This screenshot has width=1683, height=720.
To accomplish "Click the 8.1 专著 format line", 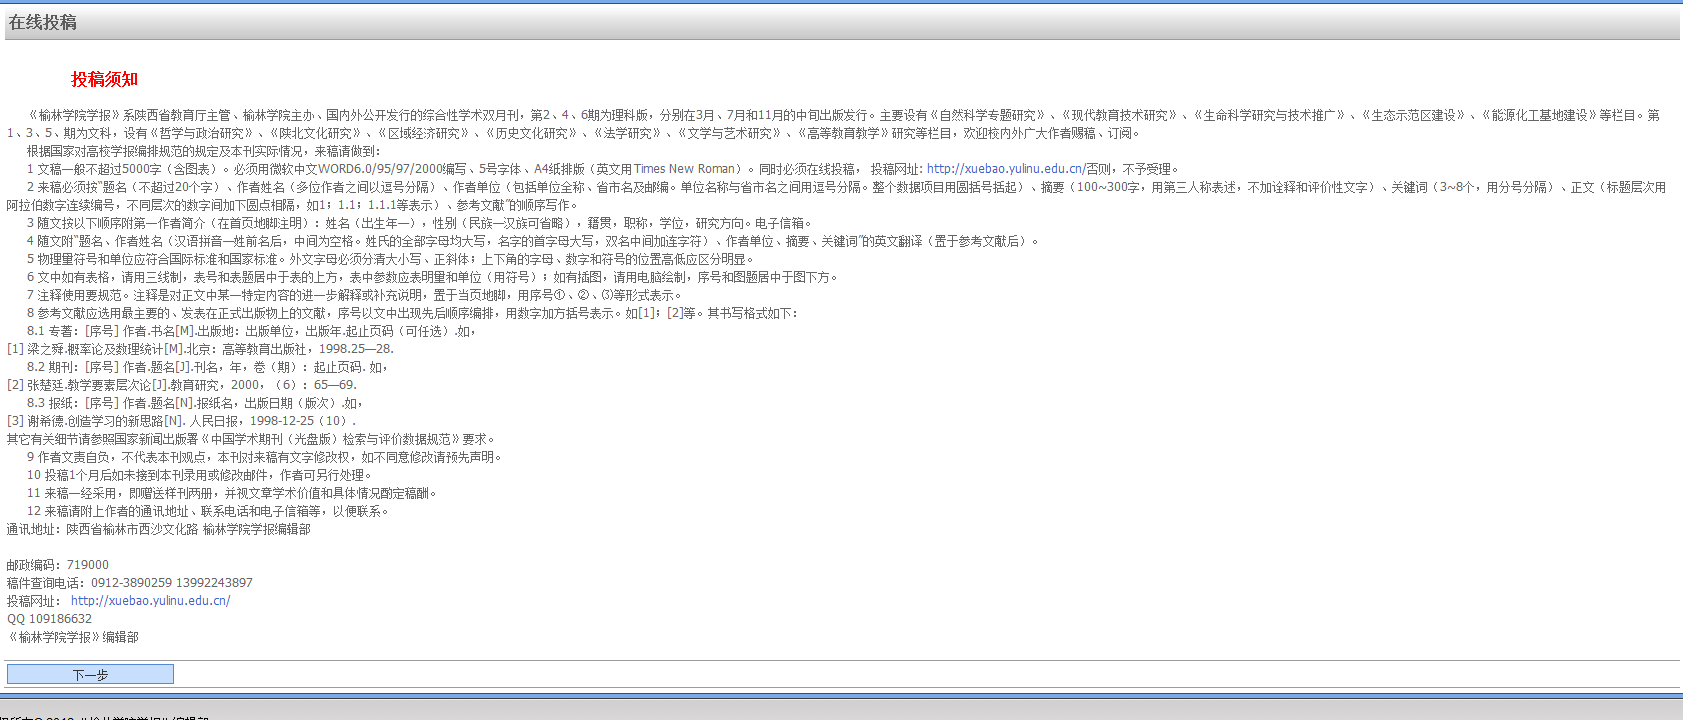I will tap(251, 331).
